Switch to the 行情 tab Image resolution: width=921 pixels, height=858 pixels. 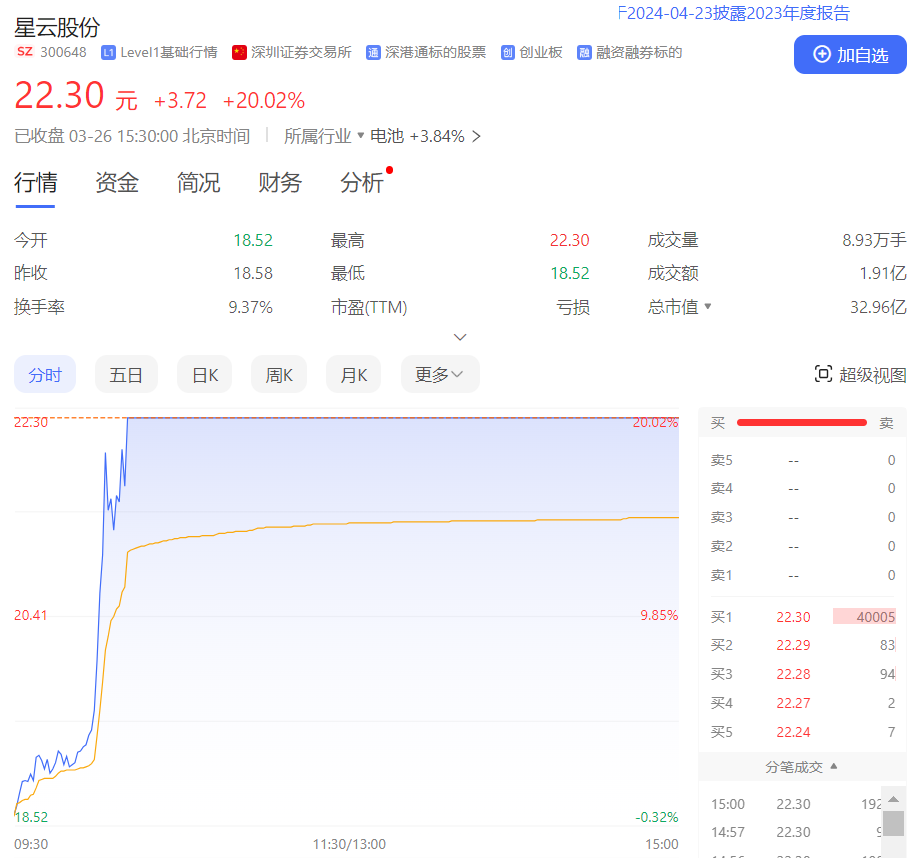coord(35,183)
